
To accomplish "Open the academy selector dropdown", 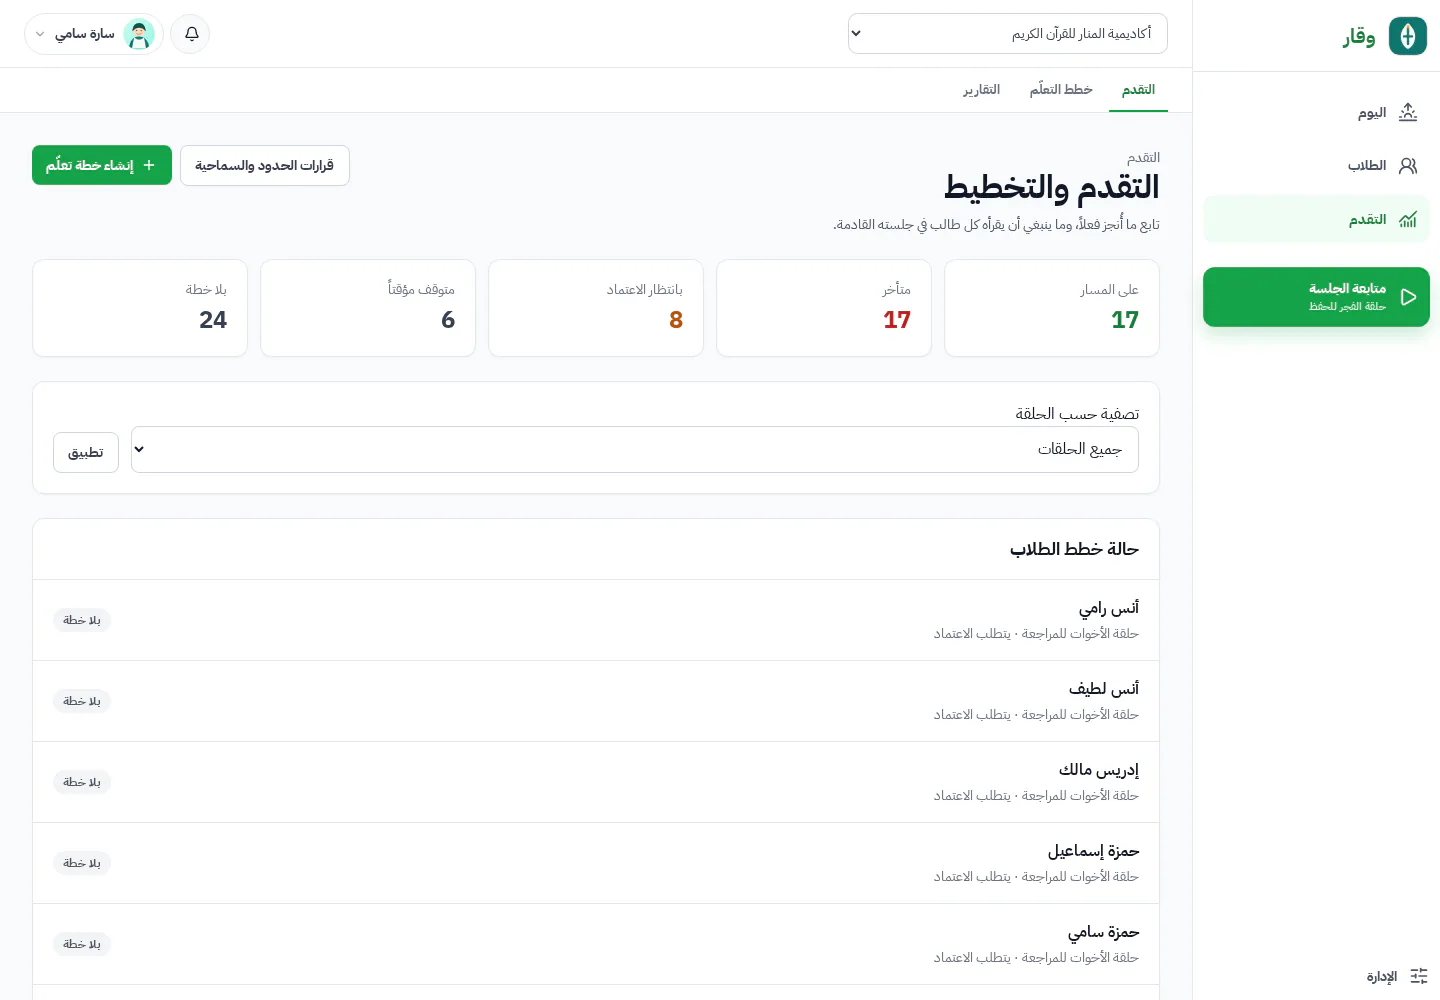I will (x=1008, y=34).
